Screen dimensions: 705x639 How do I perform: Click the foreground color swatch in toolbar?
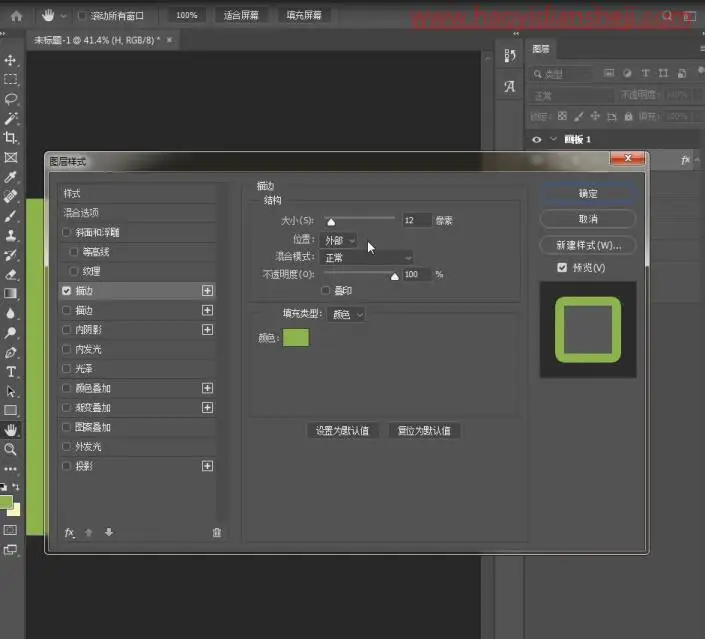[x=6, y=502]
